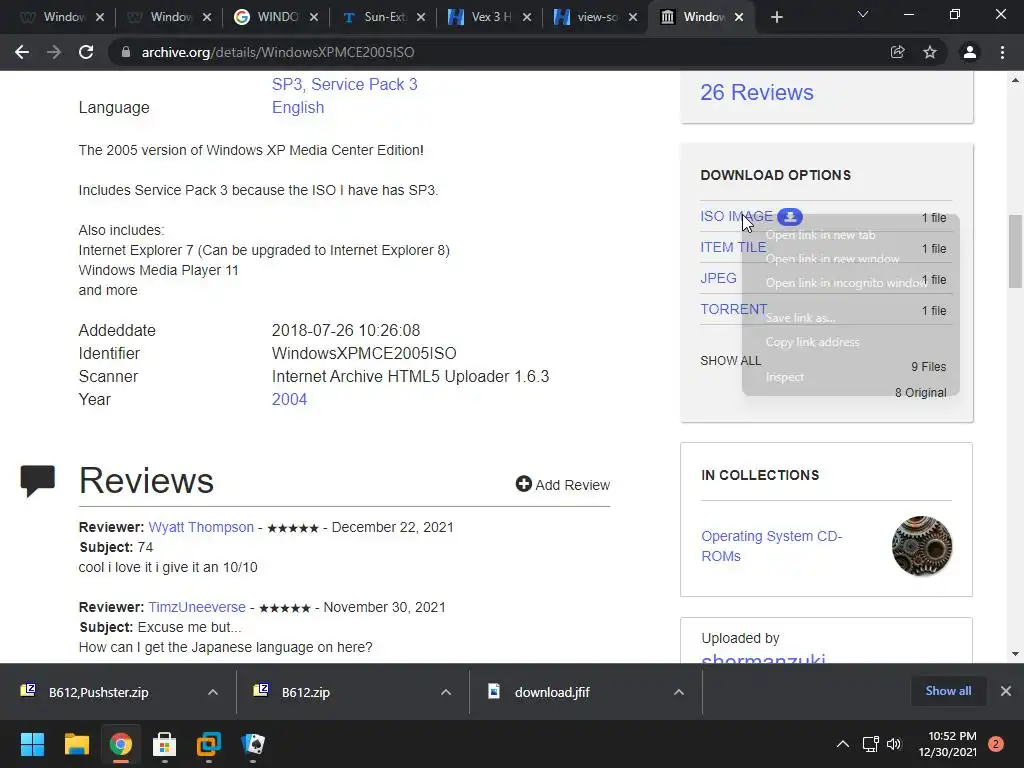Screen dimensions: 1024x768
Task: Close the view-so tab
Action: pyautogui.click(x=633, y=17)
